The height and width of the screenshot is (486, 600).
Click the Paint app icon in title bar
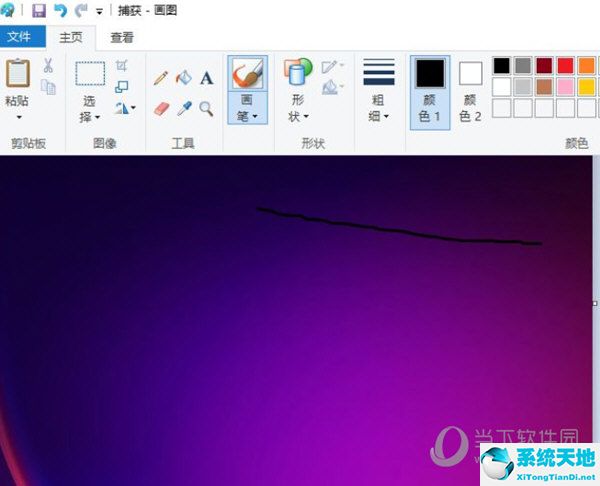(x=7, y=10)
